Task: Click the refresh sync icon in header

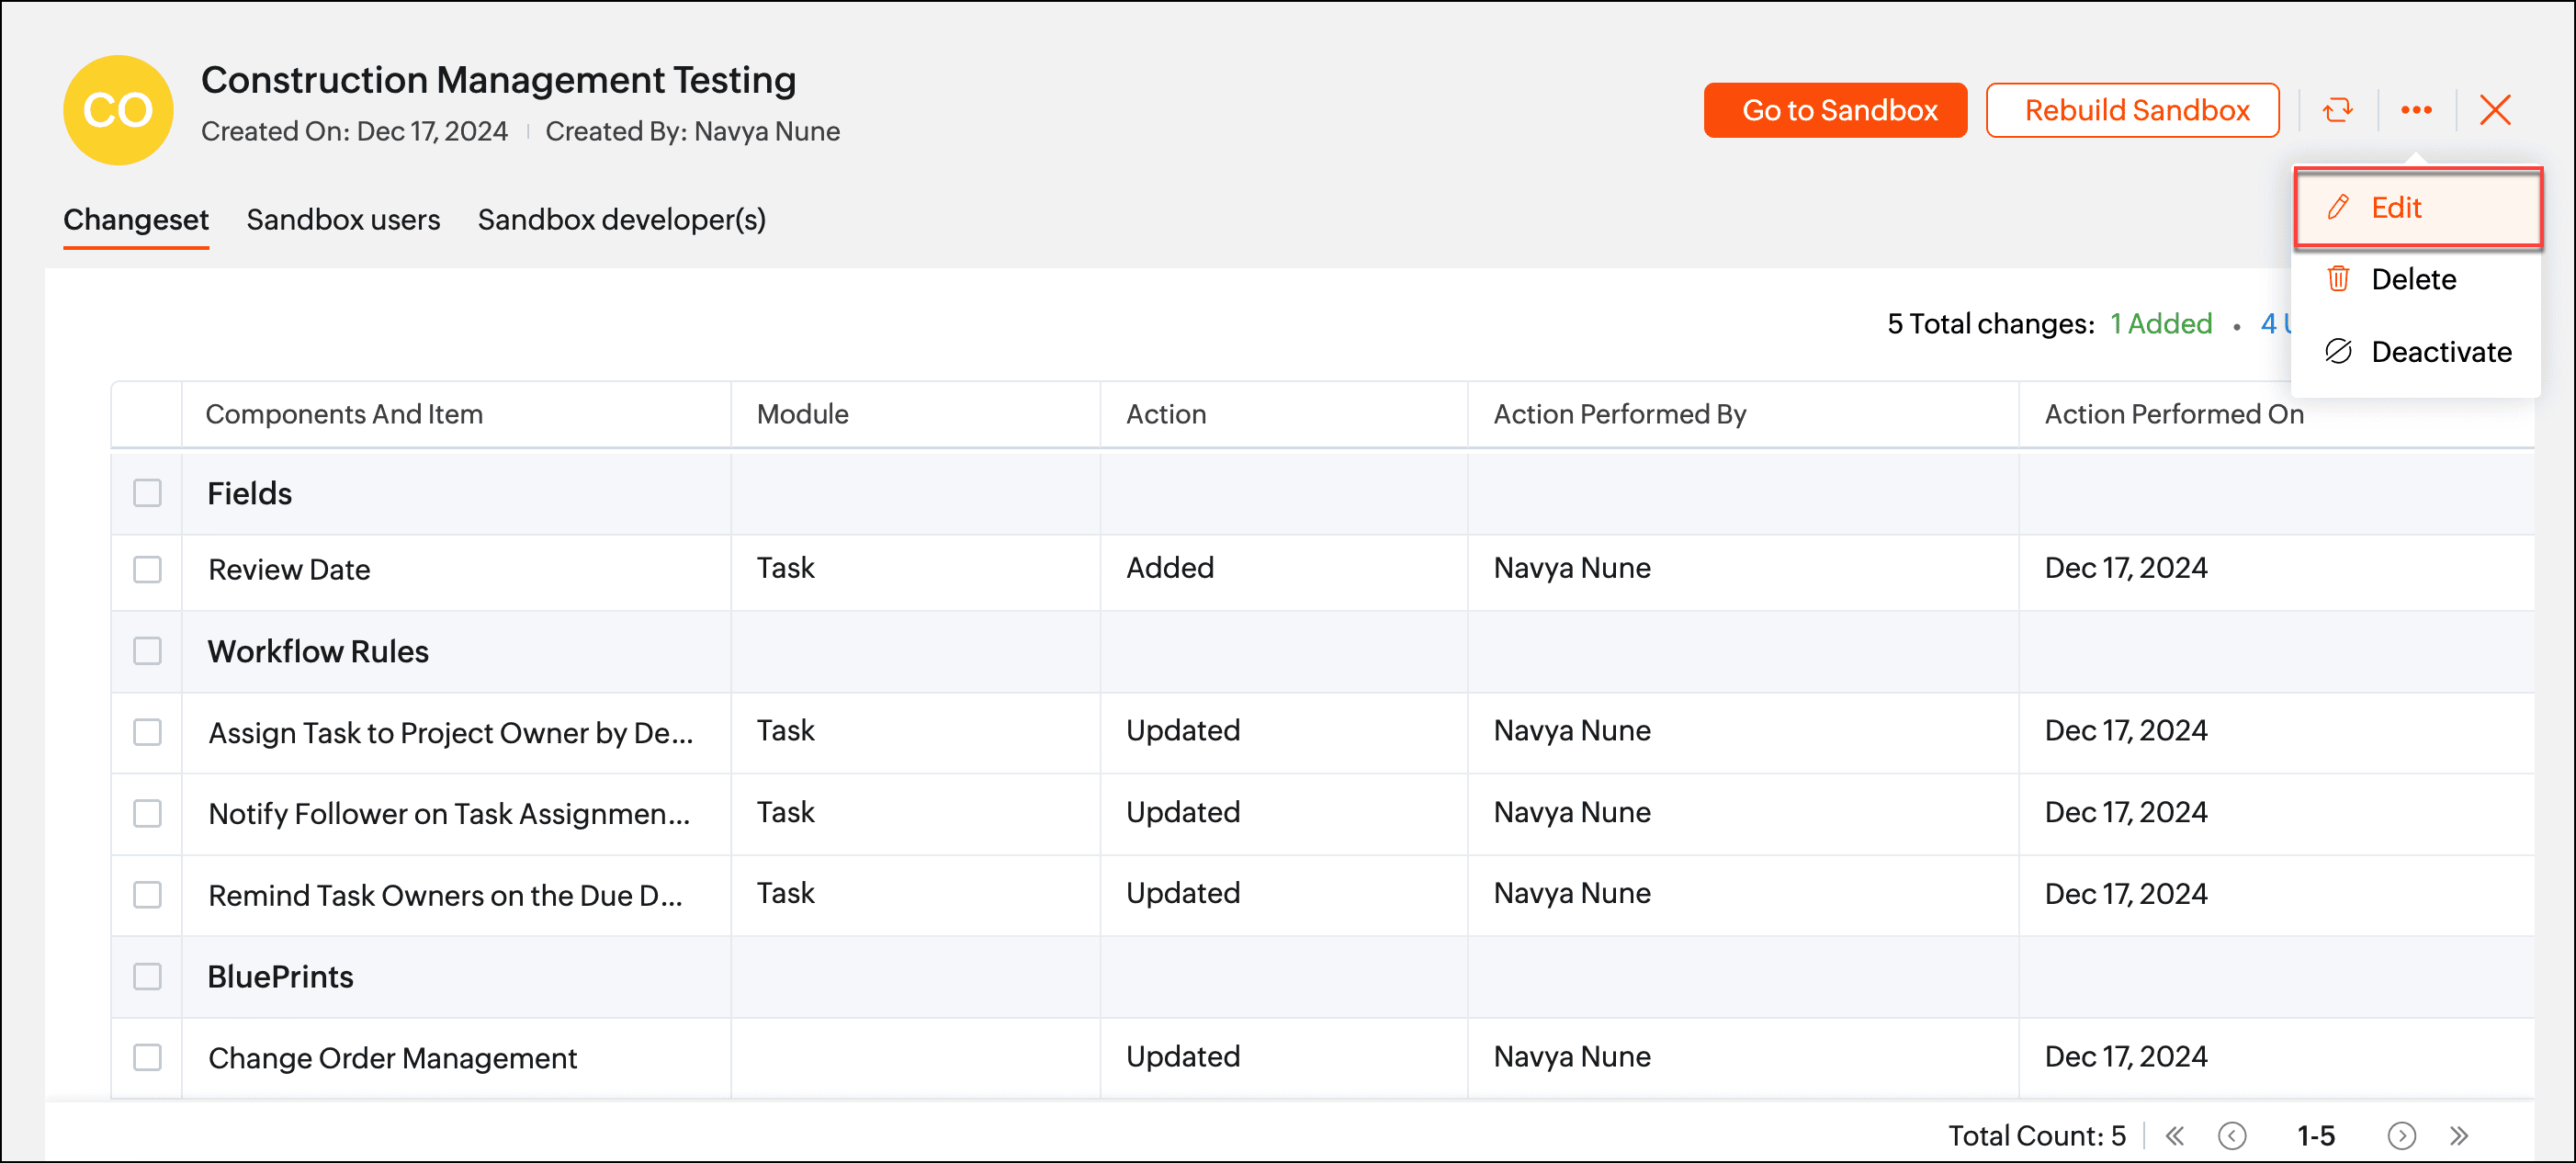Action: [2337, 110]
